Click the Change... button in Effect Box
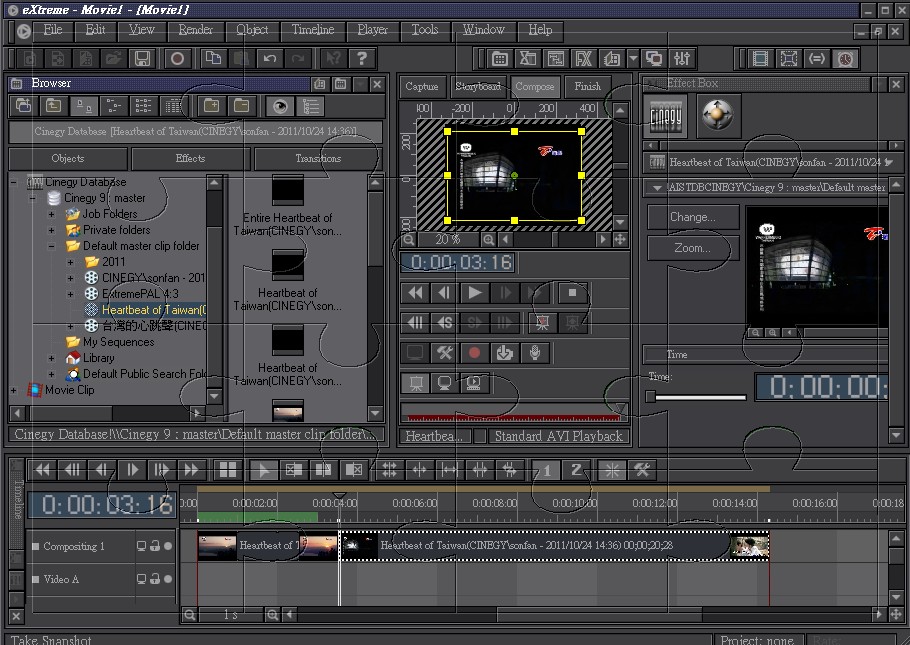This screenshot has height=645, width=910. pyautogui.click(x=692, y=217)
